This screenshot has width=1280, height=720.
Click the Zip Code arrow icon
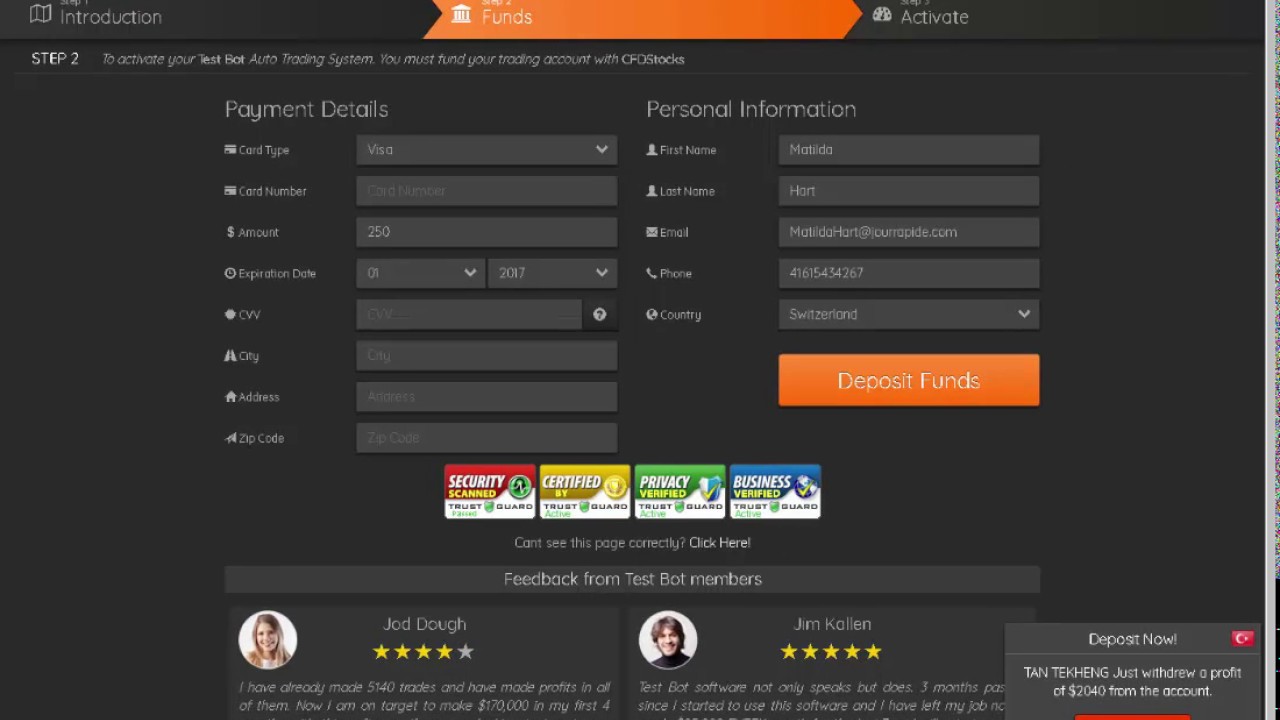click(230, 438)
